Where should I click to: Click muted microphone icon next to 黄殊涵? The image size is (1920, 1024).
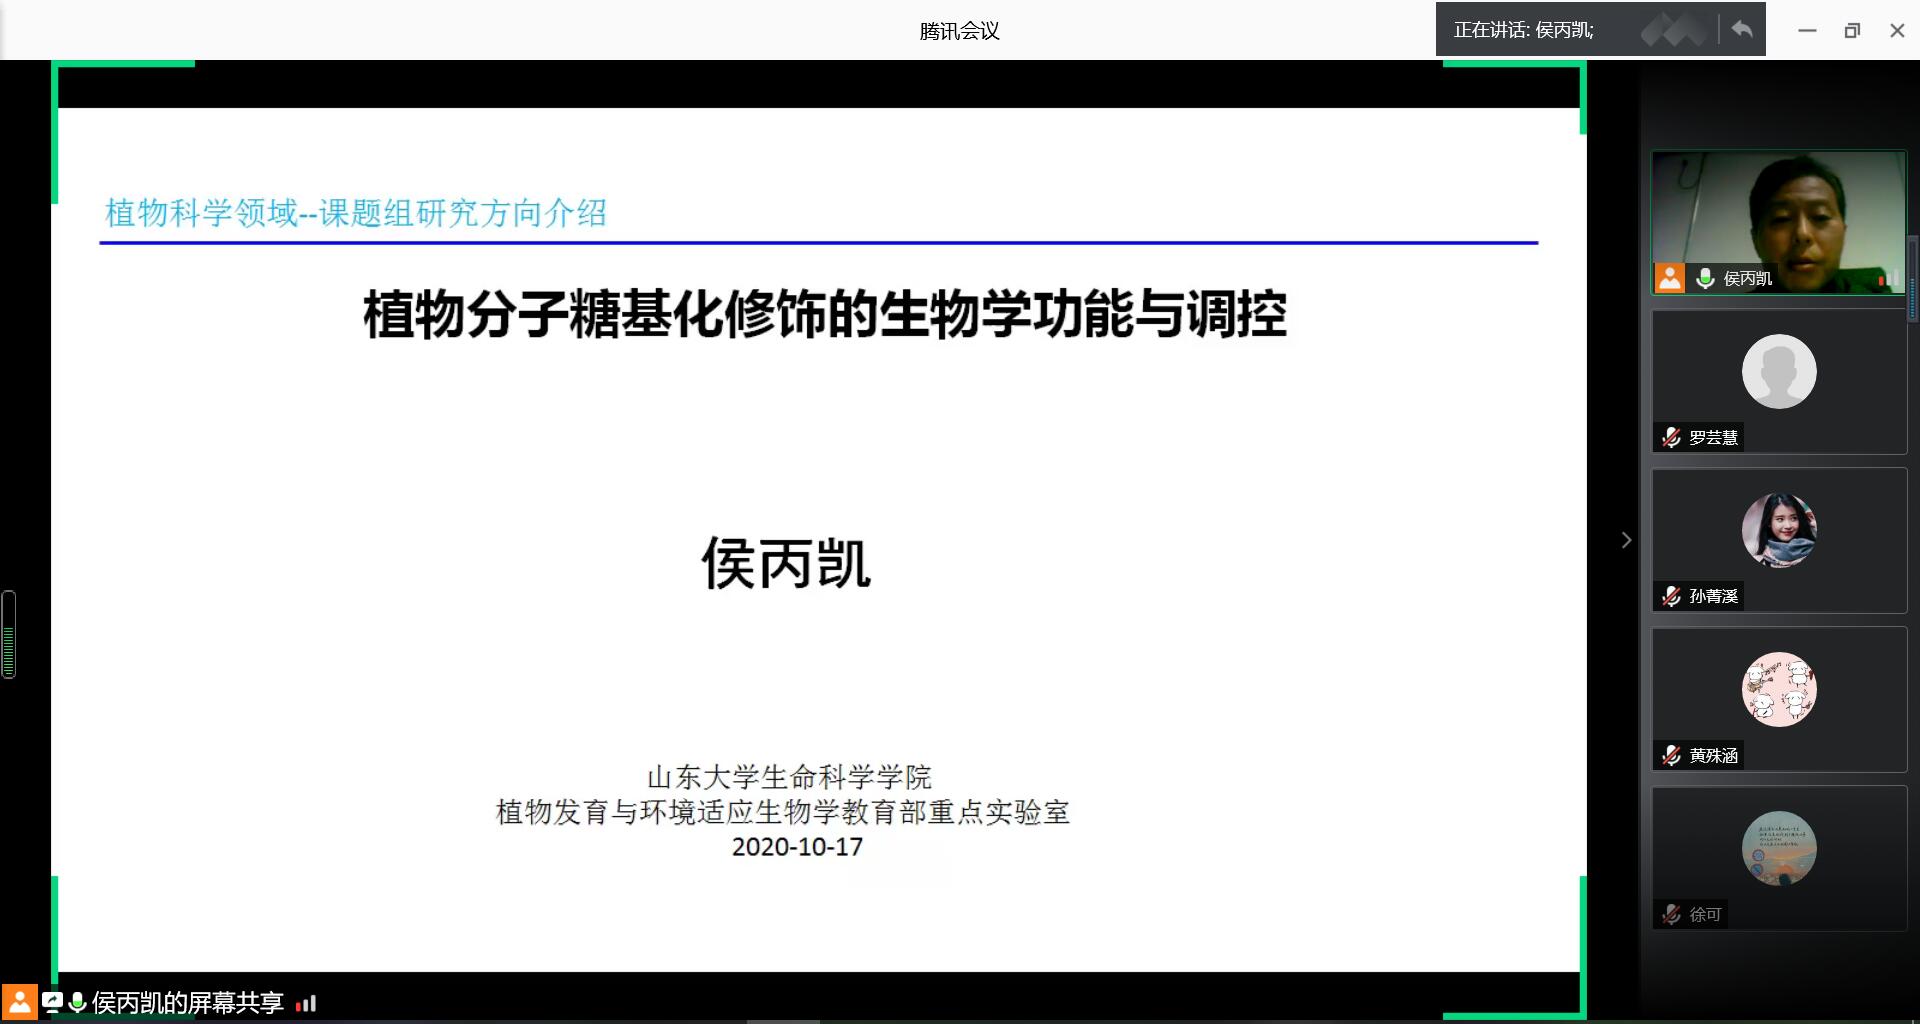tap(1671, 755)
